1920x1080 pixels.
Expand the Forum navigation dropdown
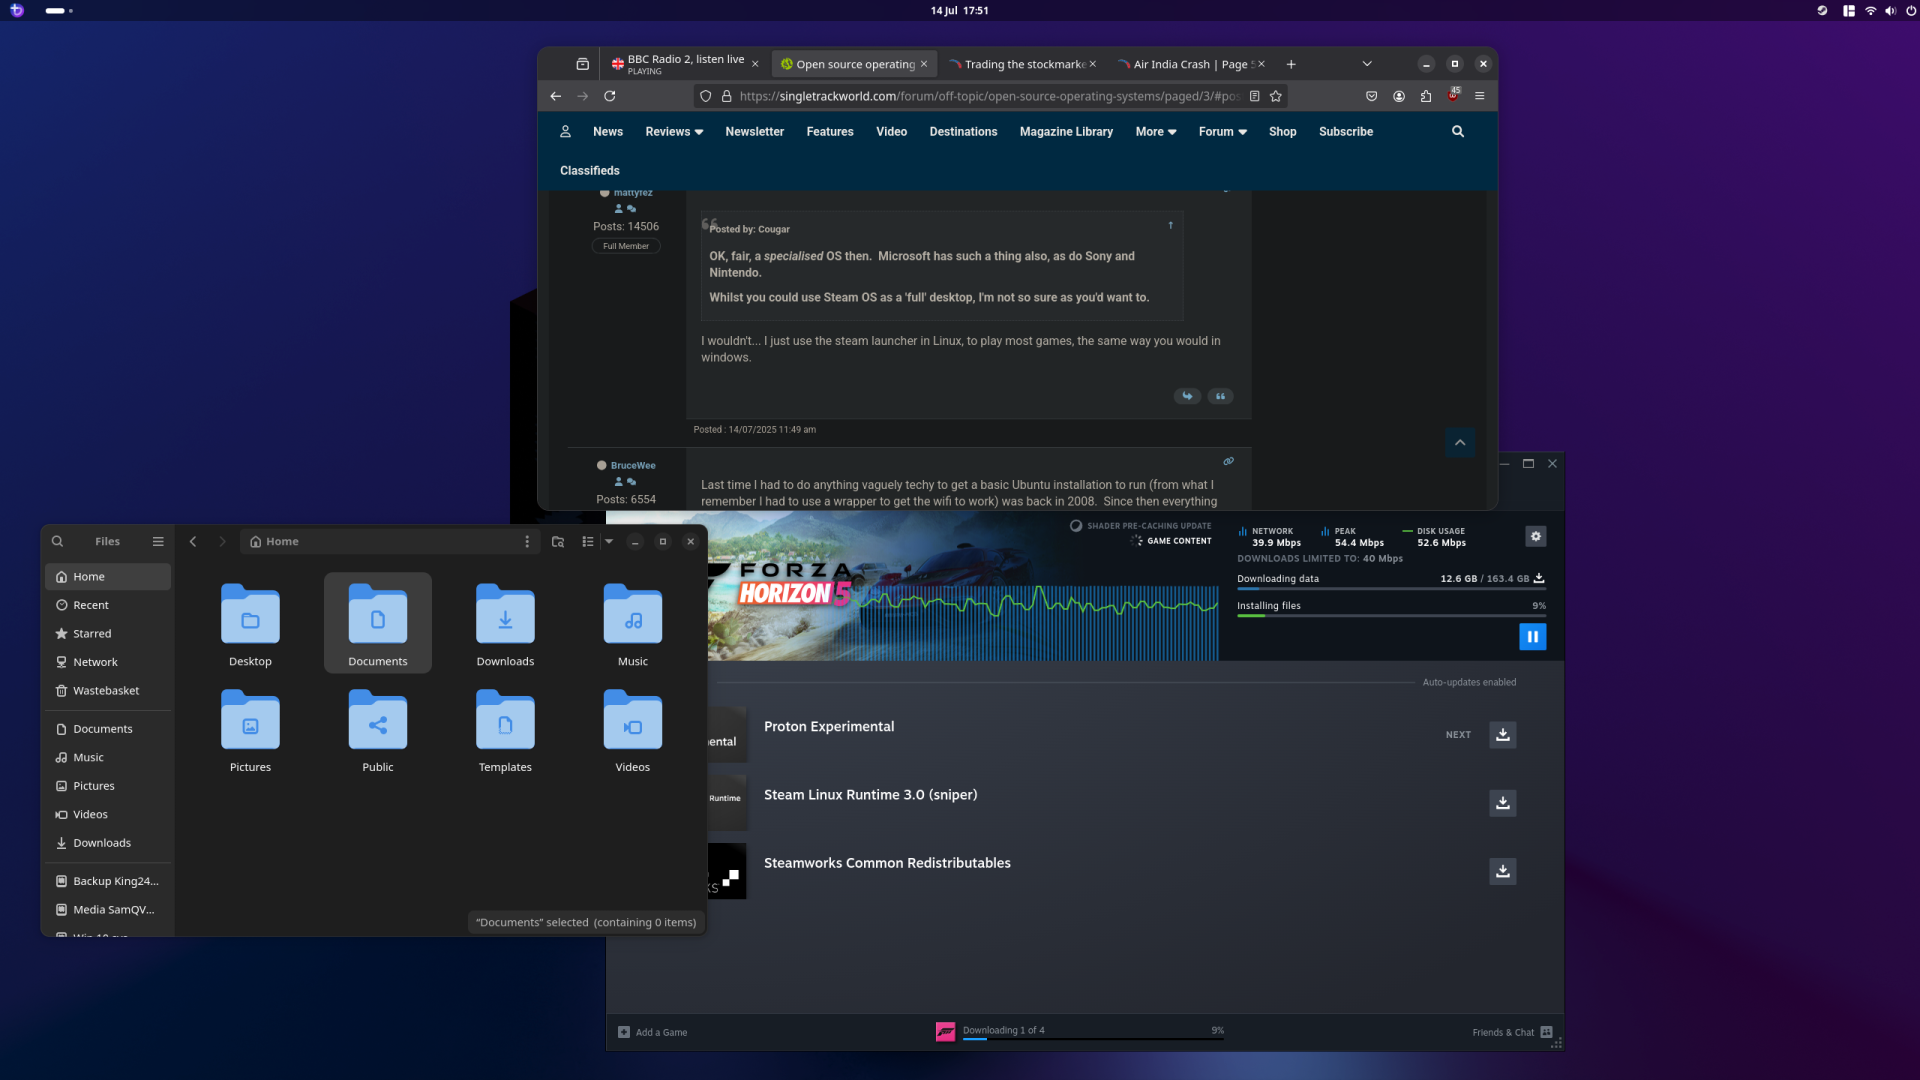click(1222, 132)
